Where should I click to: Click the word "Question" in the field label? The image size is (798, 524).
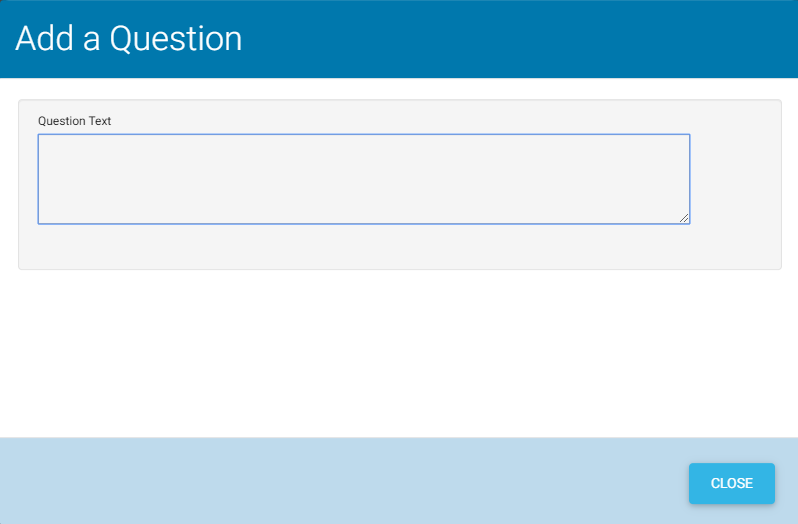tap(61, 121)
